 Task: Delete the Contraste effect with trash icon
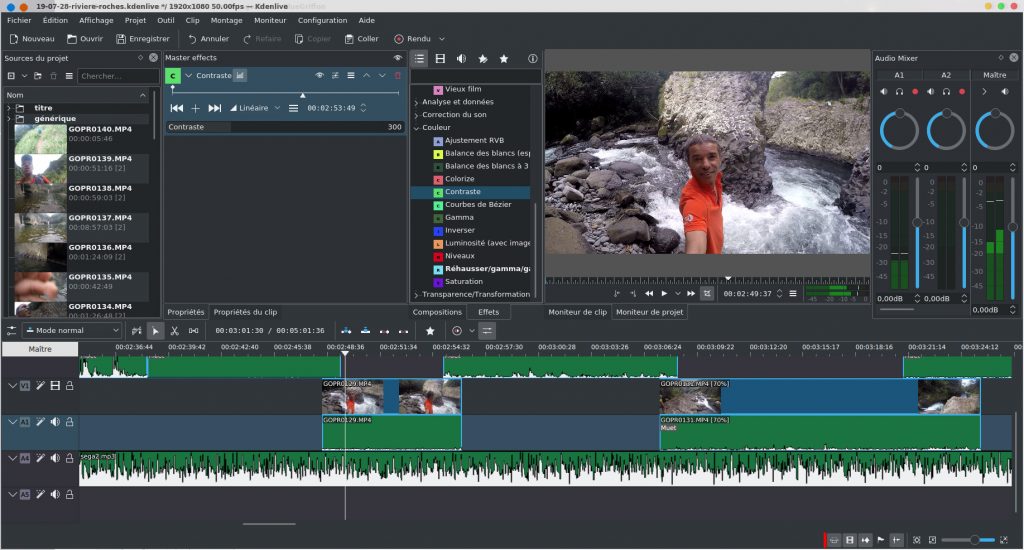[397, 75]
